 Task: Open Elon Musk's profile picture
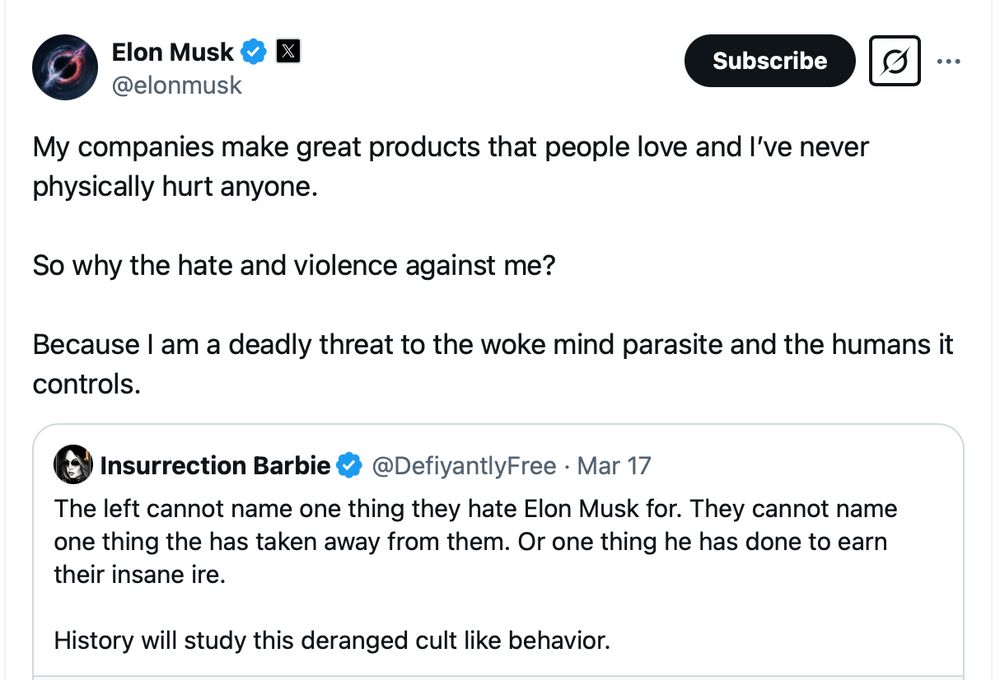pyautogui.click(x=65, y=68)
